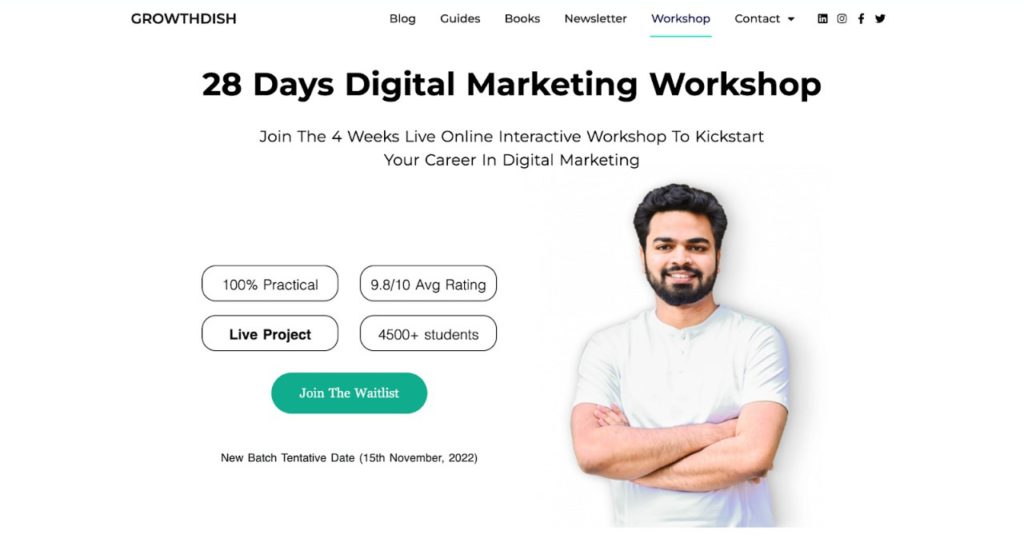Open the Twitter social icon

pos(880,19)
